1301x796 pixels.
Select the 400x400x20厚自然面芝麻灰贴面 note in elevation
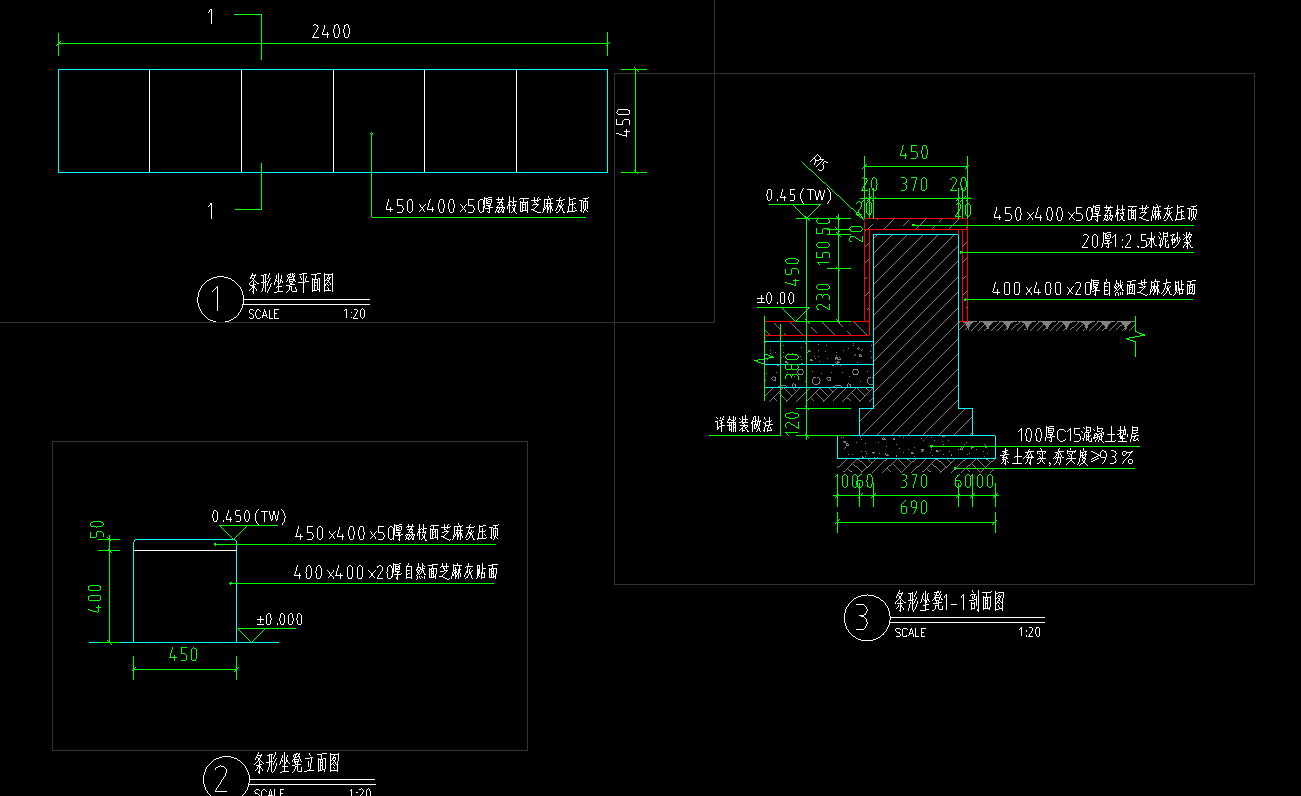396,573
